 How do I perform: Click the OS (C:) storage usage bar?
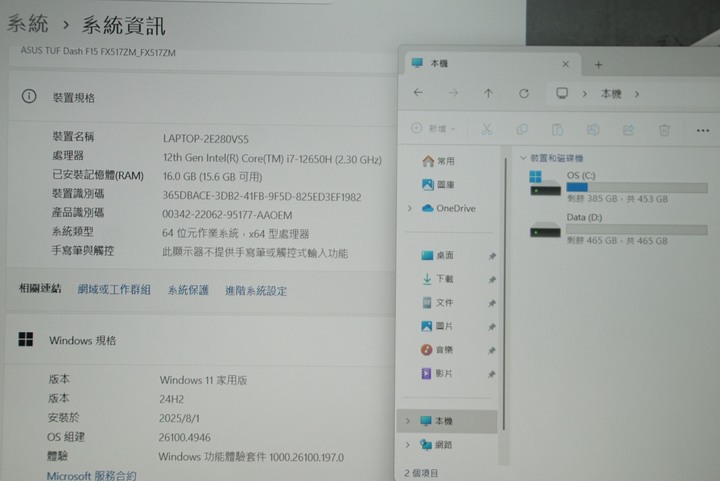637,187
